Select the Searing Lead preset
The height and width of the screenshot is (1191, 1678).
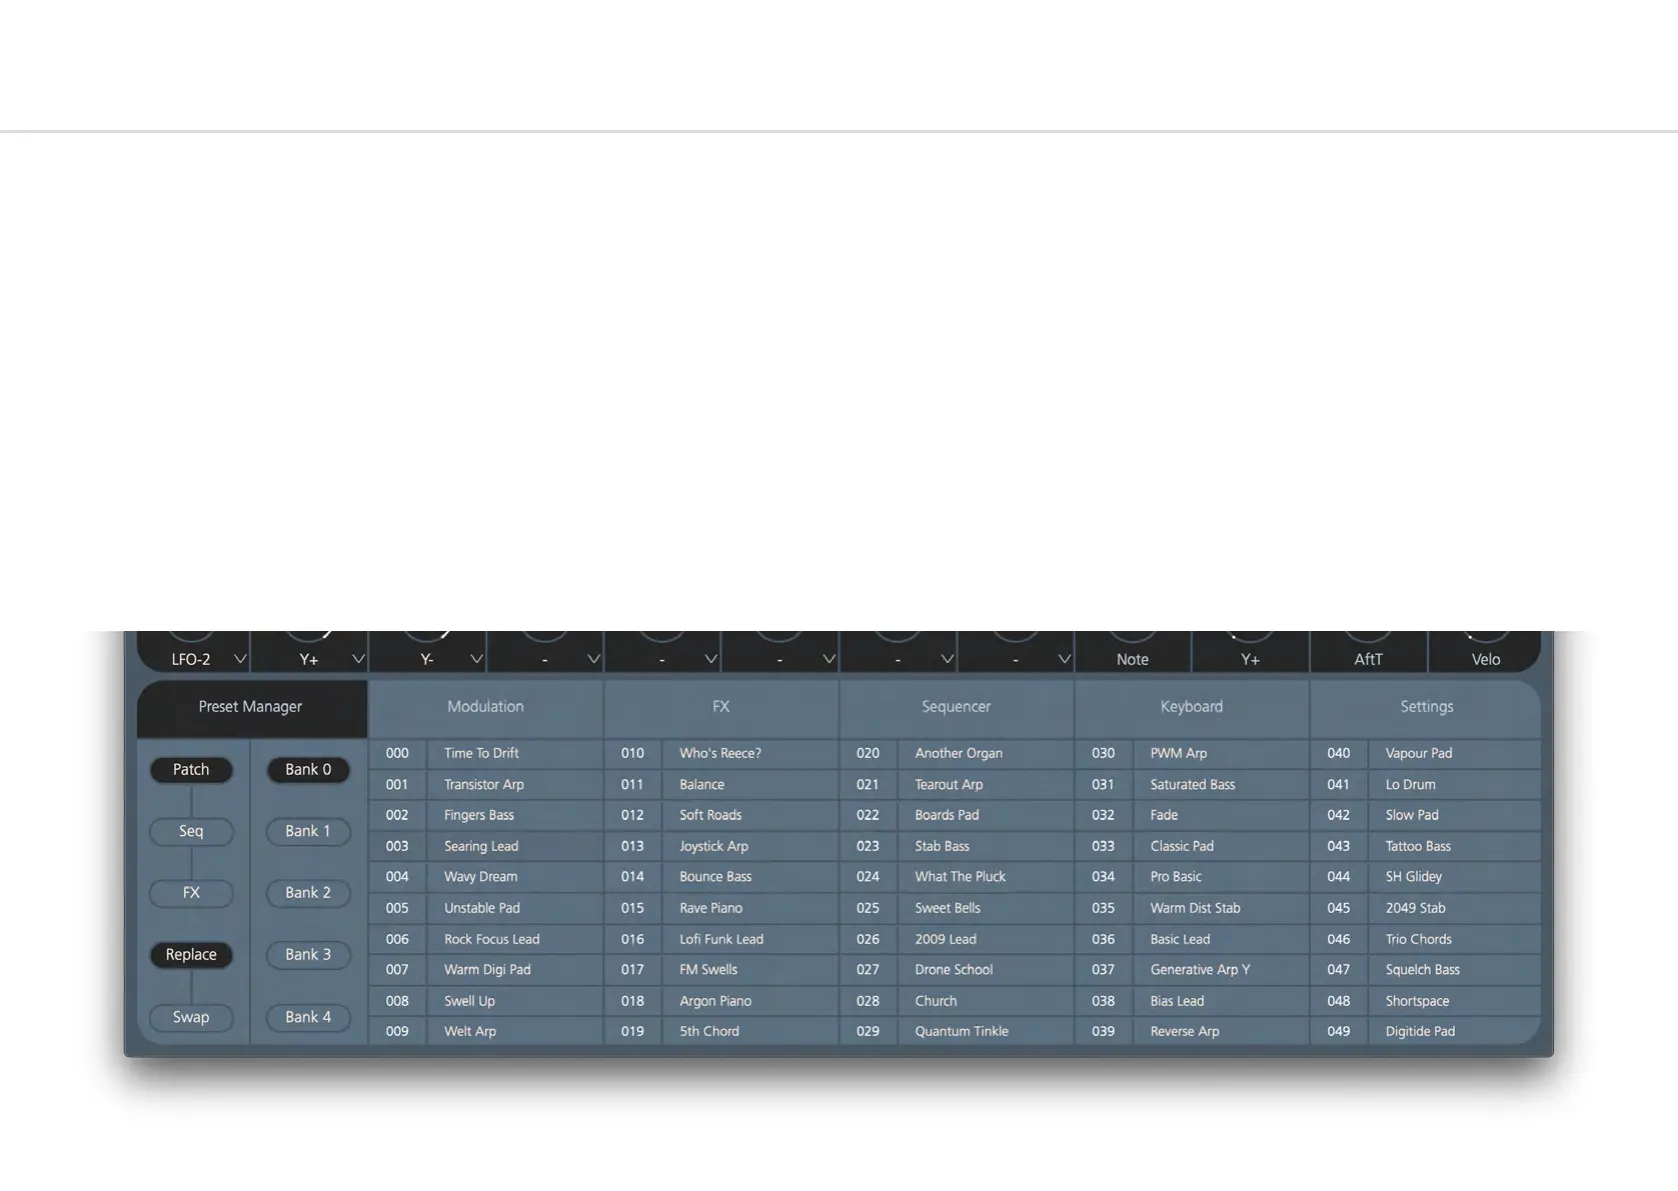[x=486, y=846]
